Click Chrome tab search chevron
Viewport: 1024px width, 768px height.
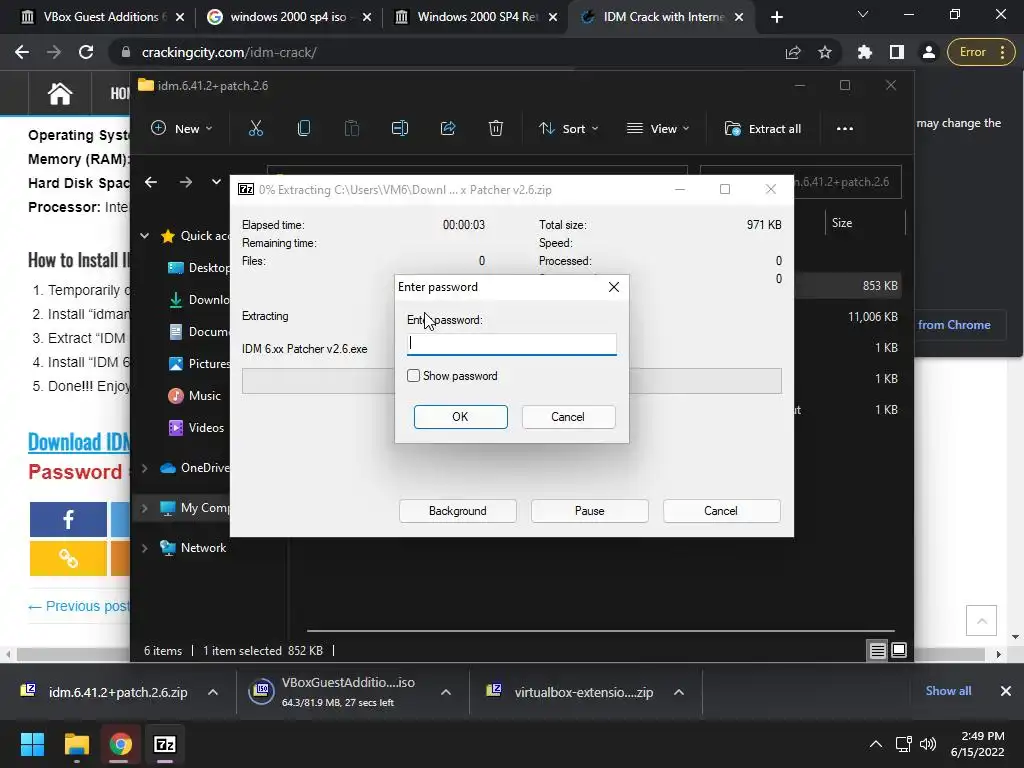[863, 14]
